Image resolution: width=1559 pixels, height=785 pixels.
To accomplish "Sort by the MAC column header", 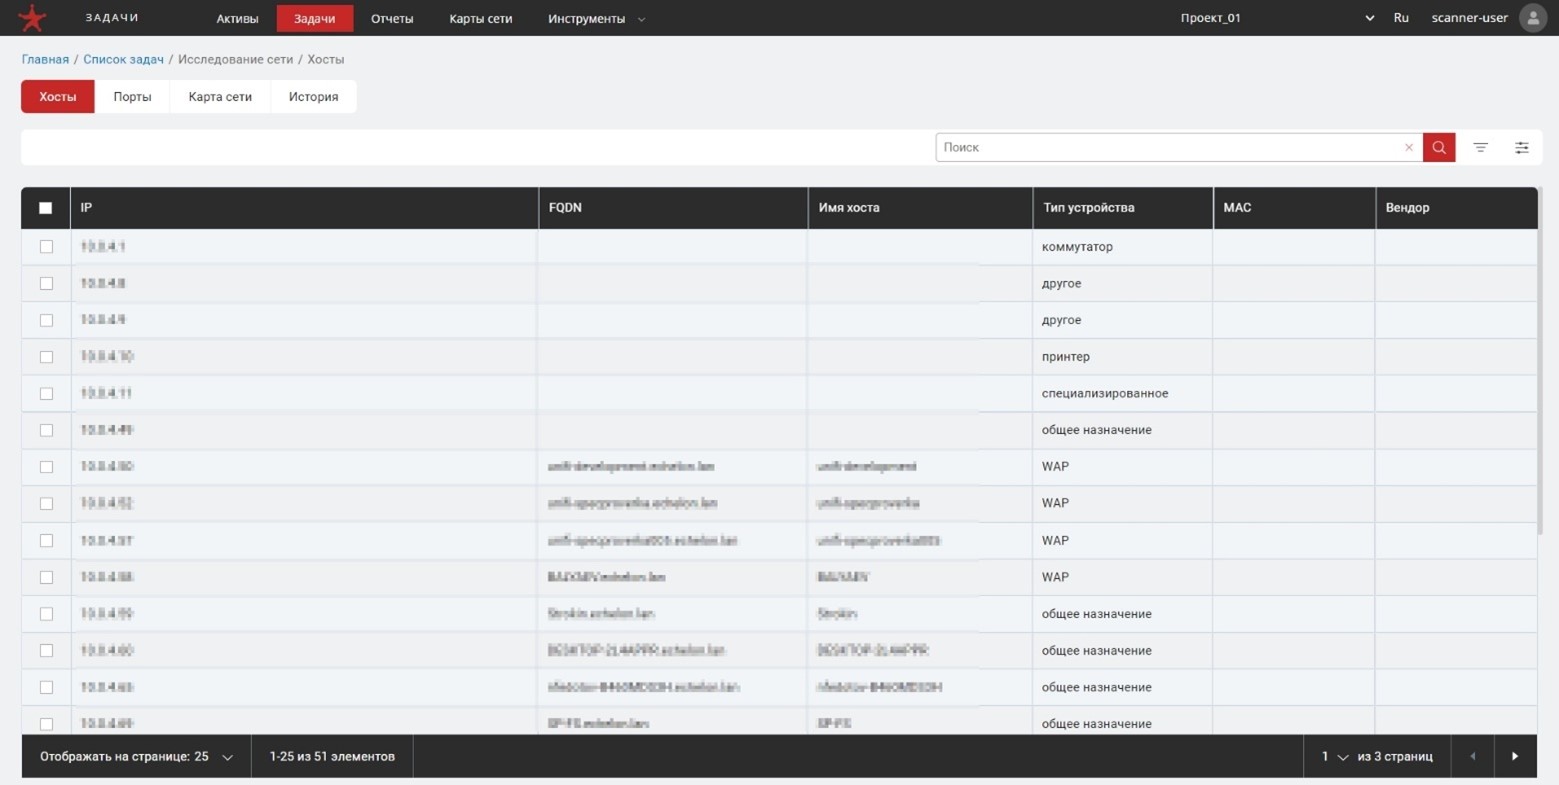I will point(1294,208).
